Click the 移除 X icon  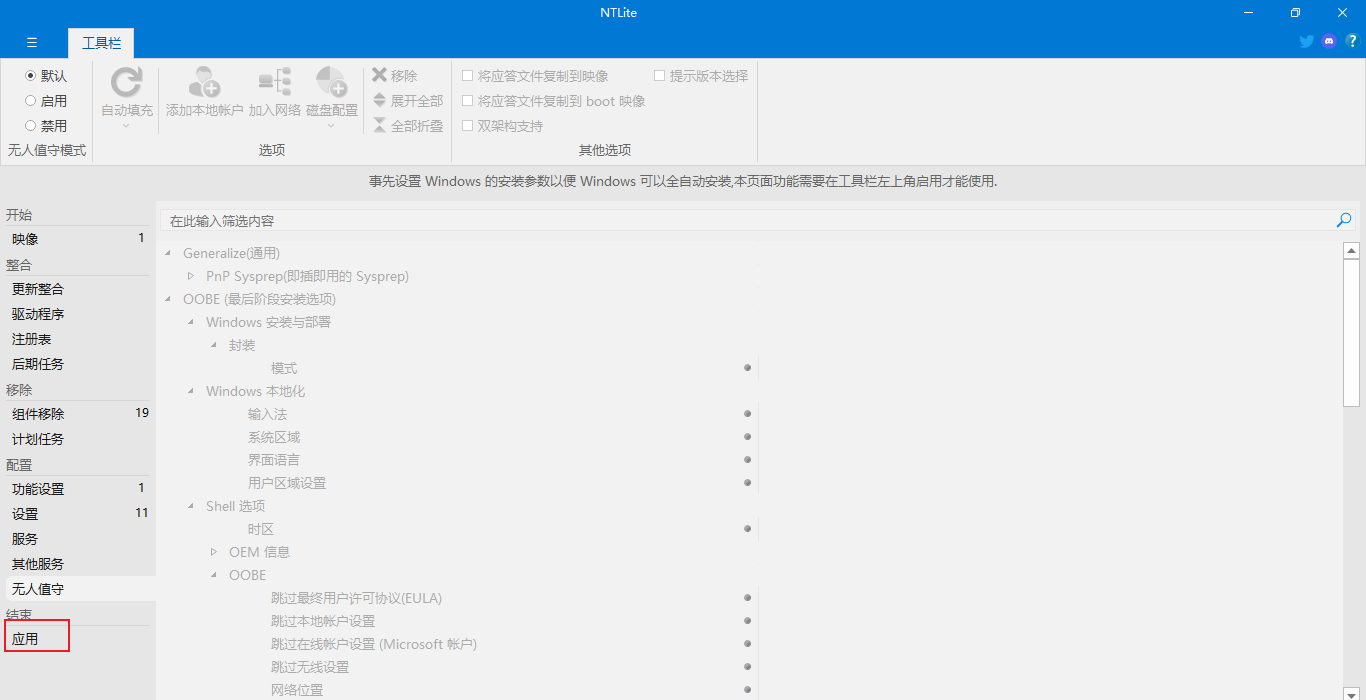(x=379, y=75)
